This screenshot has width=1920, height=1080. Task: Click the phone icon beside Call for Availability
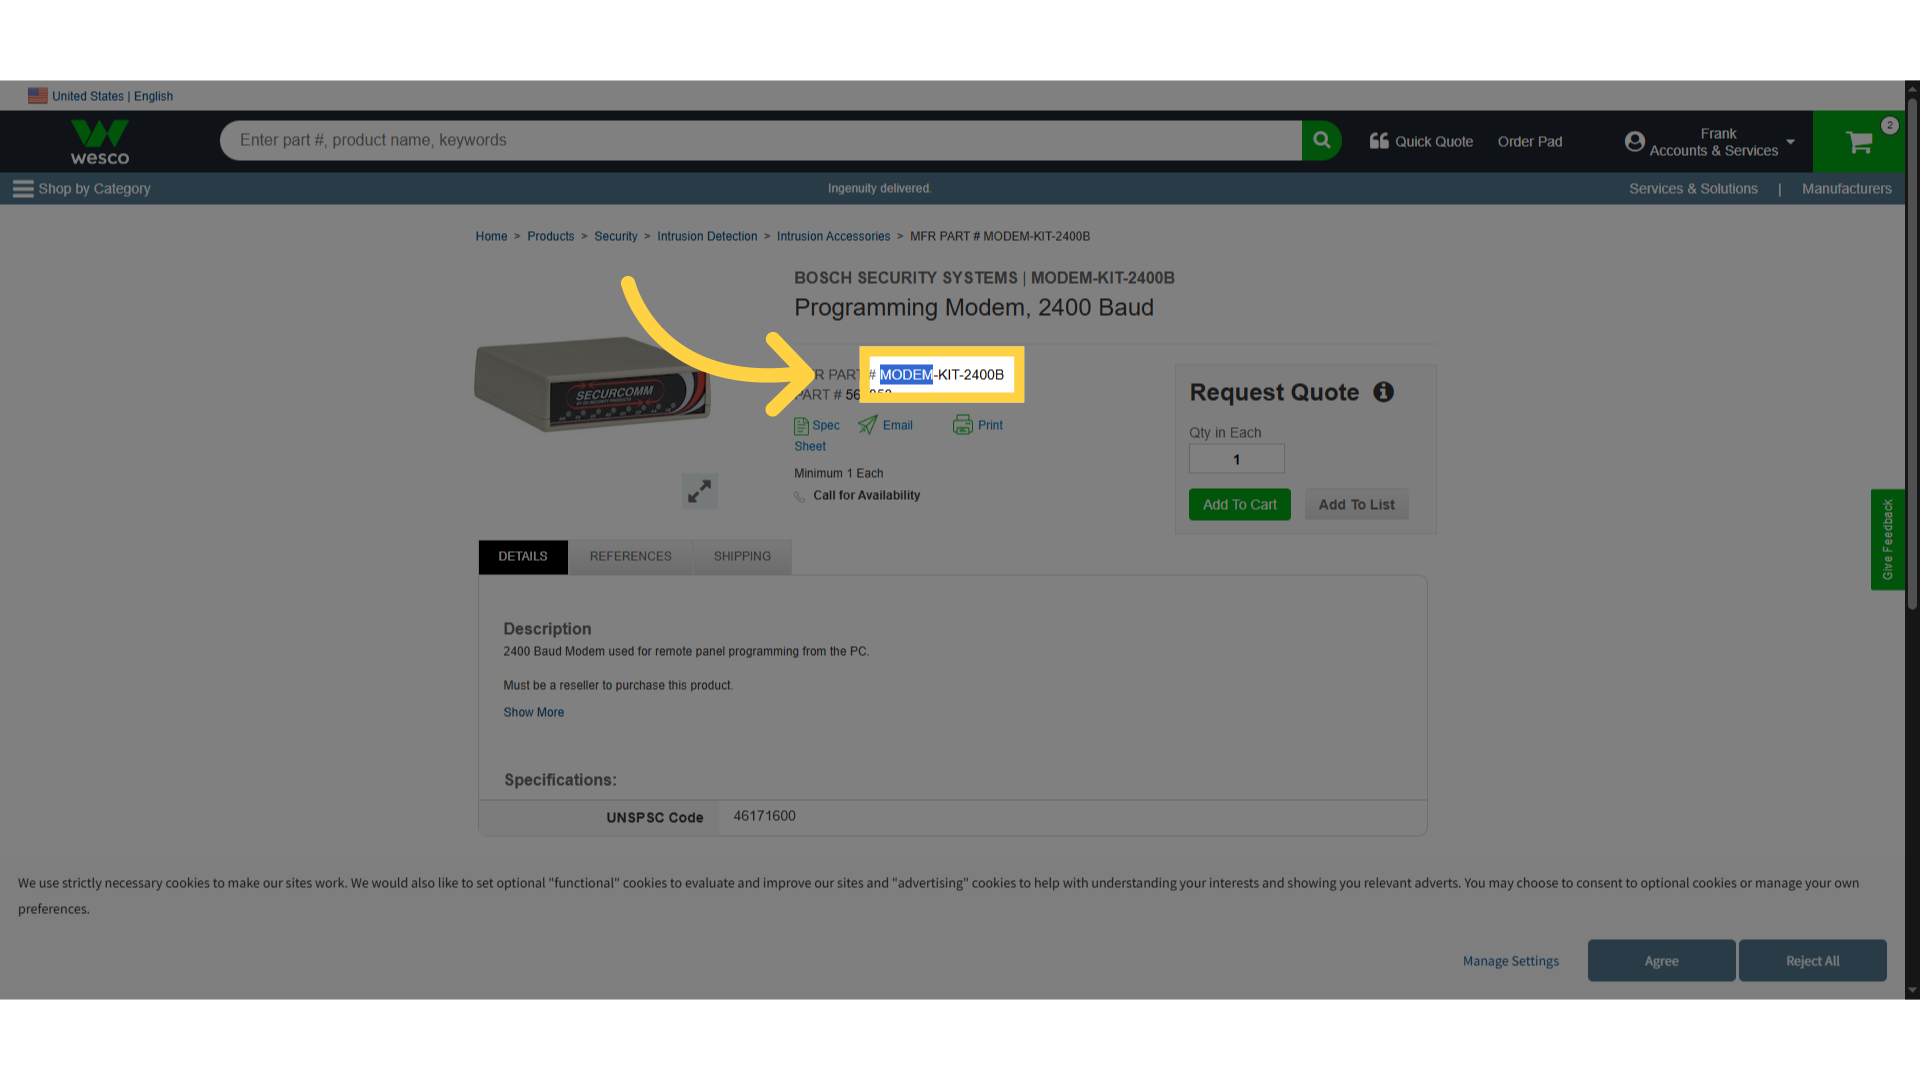[800, 497]
